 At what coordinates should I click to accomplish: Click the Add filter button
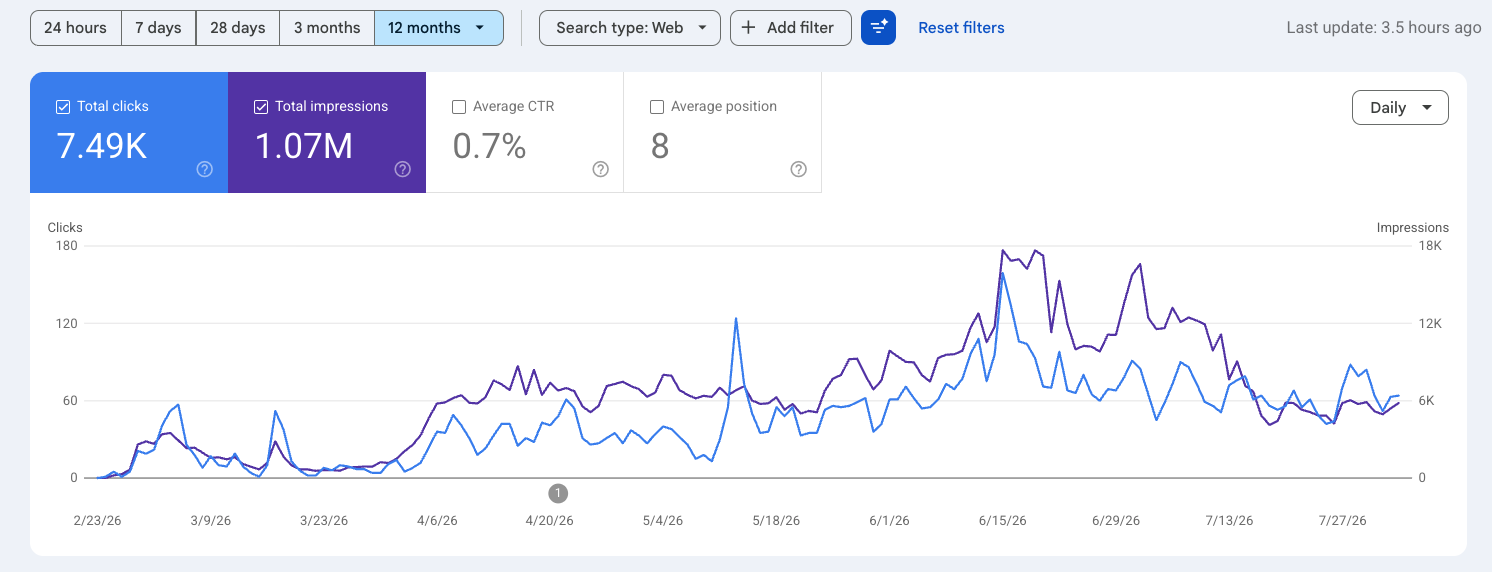click(x=791, y=28)
